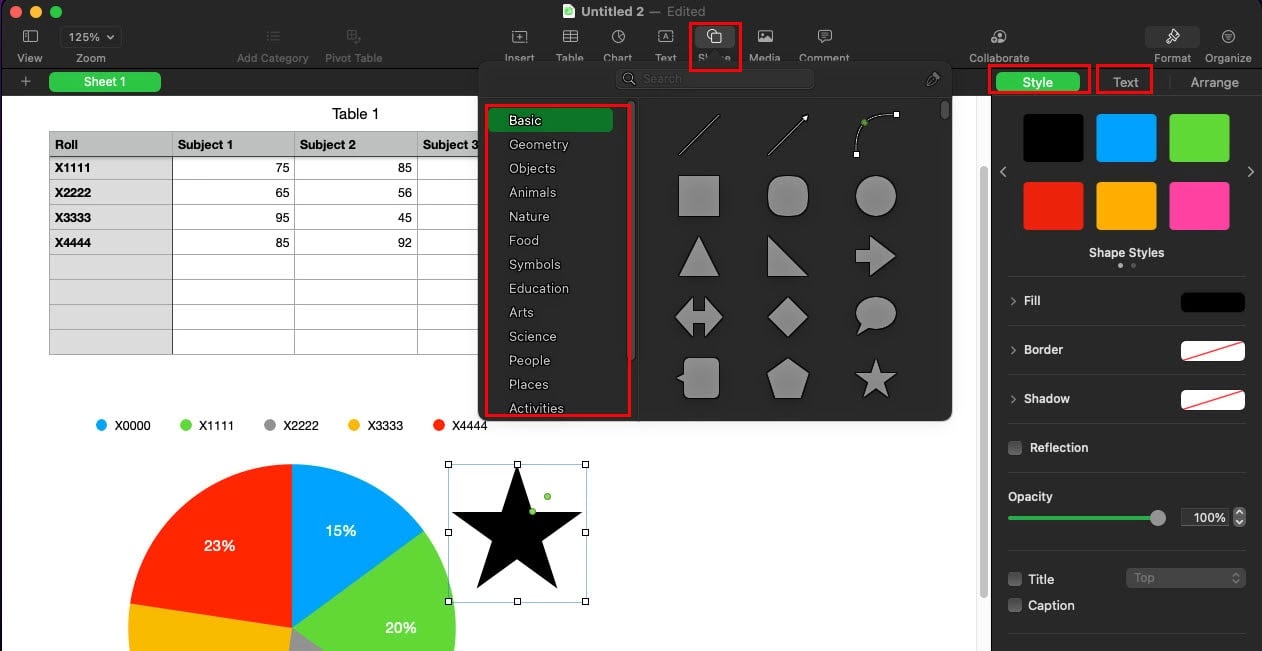Open the Fill black color well
Image resolution: width=1262 pixels, height=651 pixels.
[1213, 302]
